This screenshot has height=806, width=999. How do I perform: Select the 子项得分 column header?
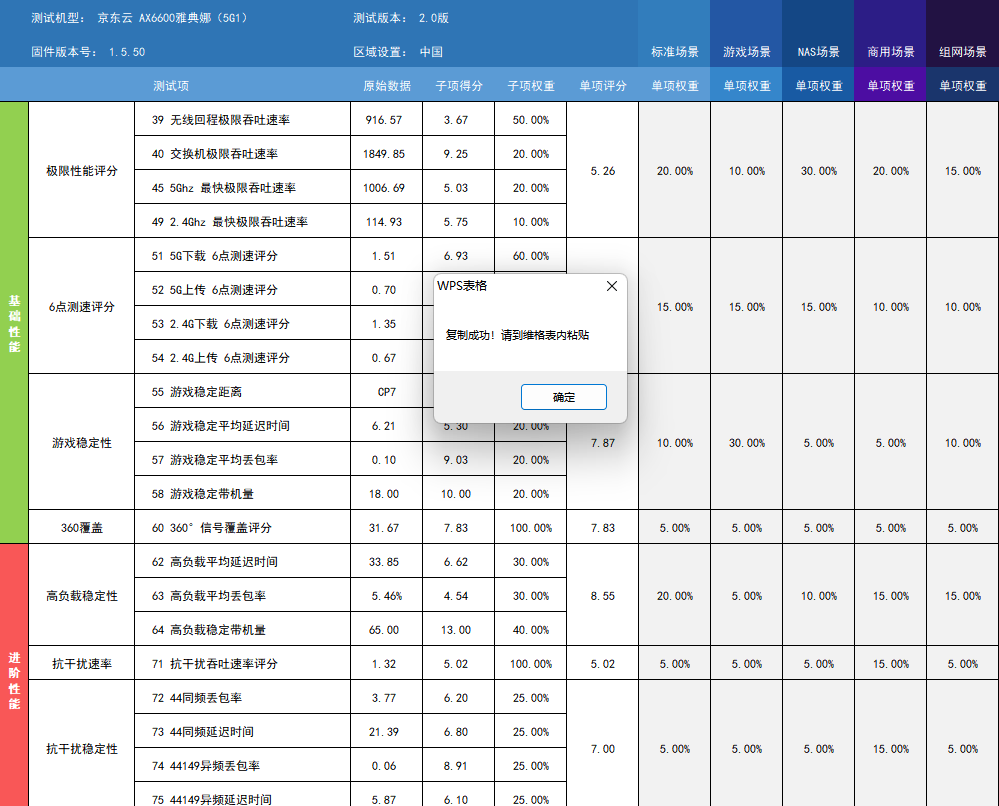(458, 86)
